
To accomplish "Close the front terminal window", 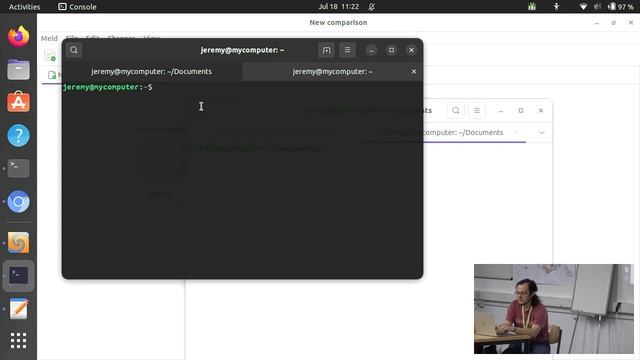I will click(x=411, y=50).
